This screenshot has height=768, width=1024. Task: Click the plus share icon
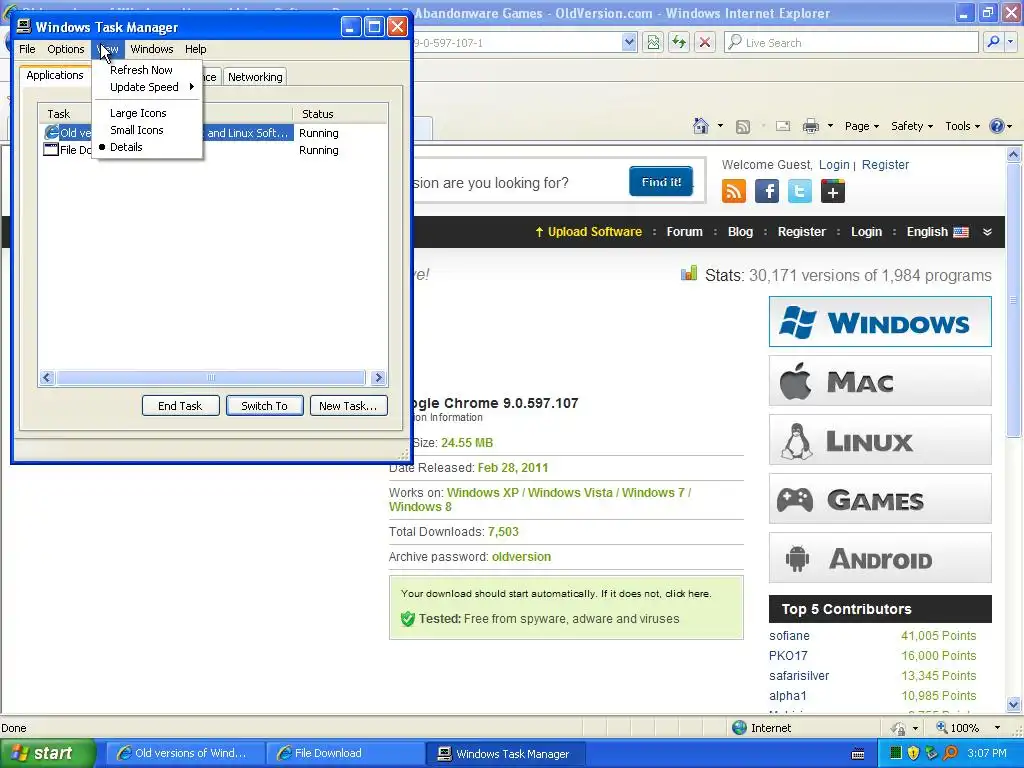833,191
